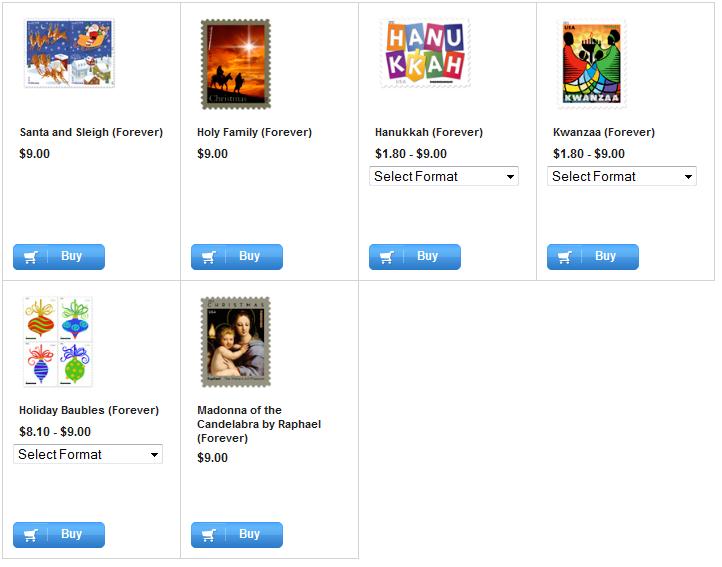722x567 pixels.
Task: Open the Kwanzaa Select Format dropdown
Action: 622,176
